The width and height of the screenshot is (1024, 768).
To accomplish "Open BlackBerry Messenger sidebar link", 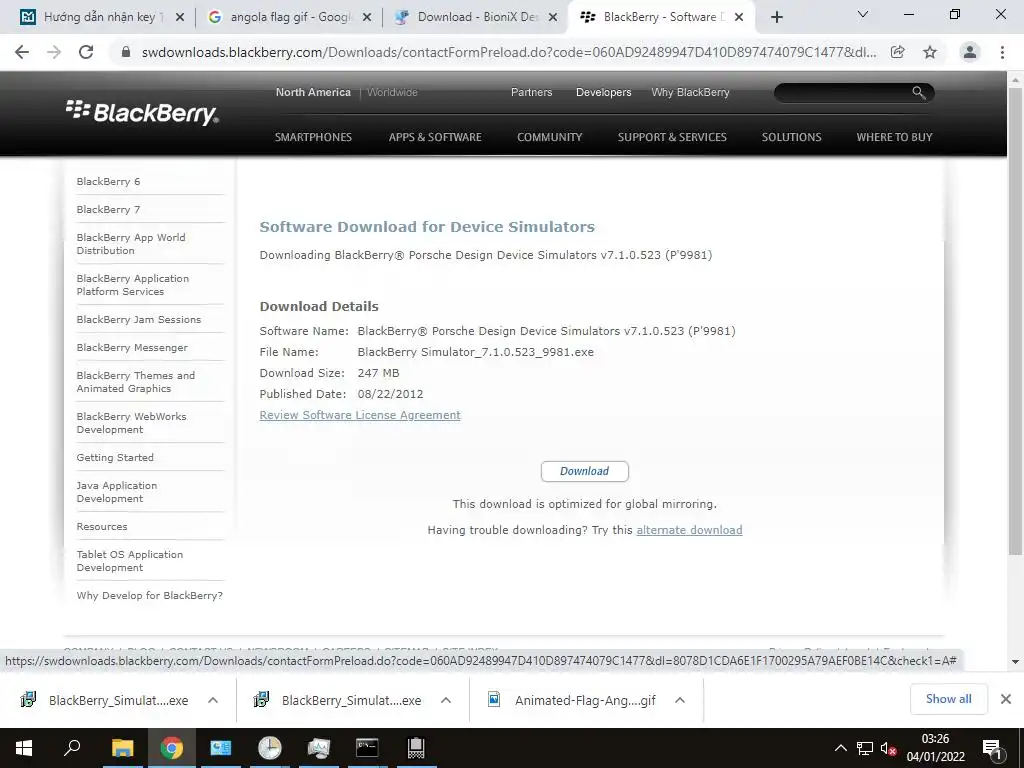I will point(132,347).
